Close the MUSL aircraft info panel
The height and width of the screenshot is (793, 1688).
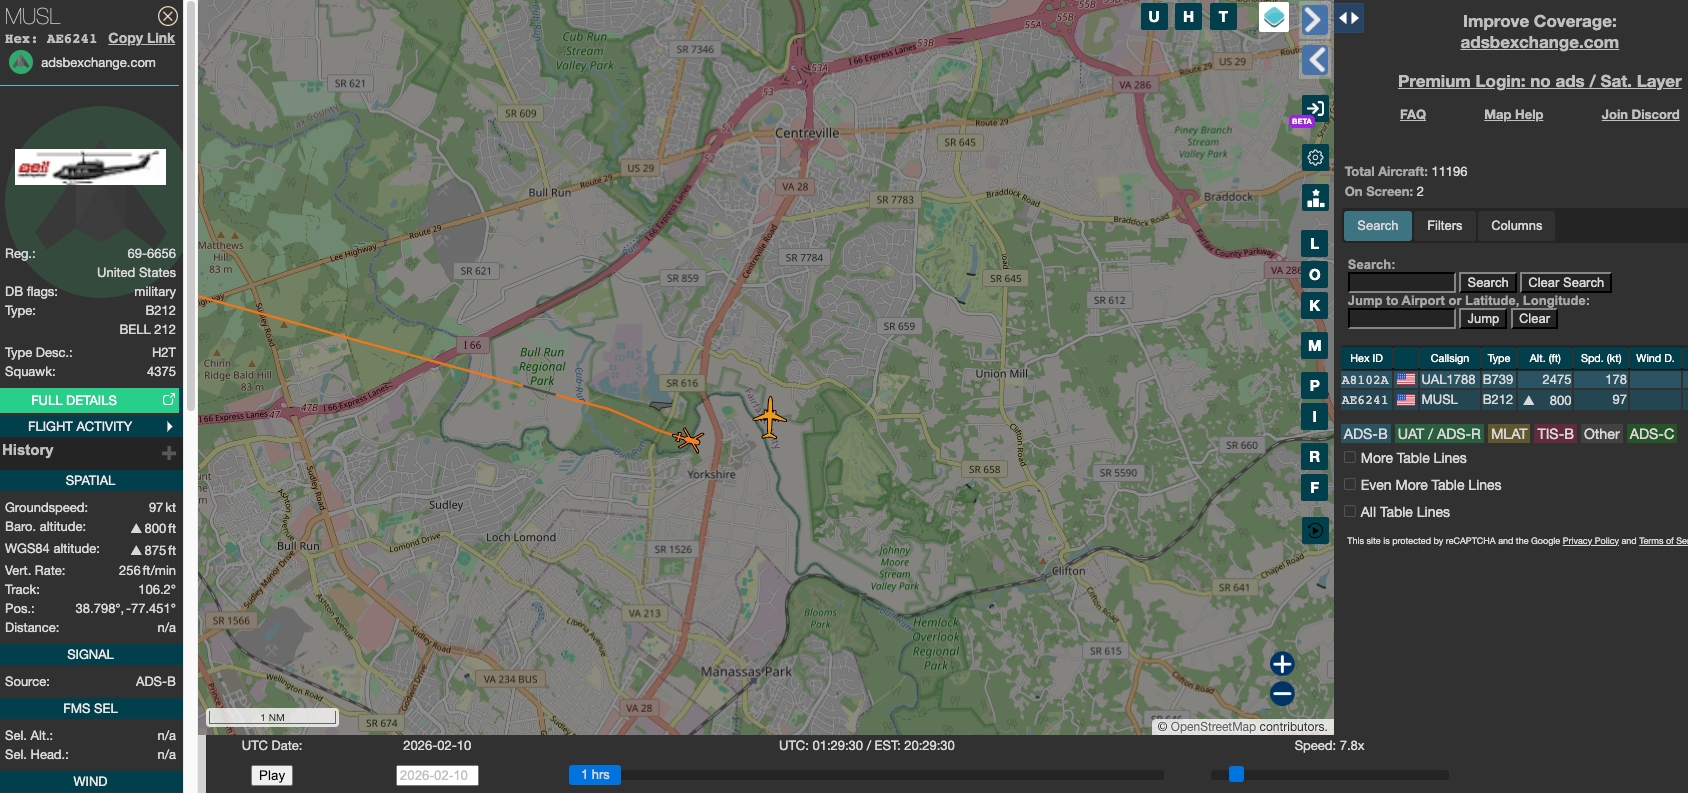(168, 16)
